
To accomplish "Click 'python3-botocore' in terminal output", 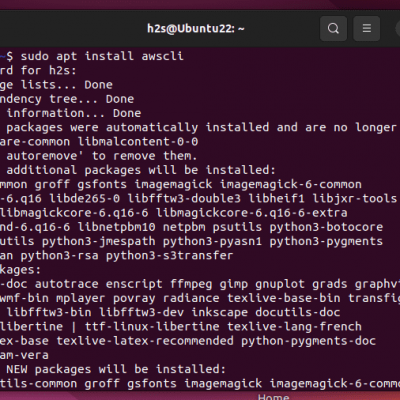I will click(326, 227).
